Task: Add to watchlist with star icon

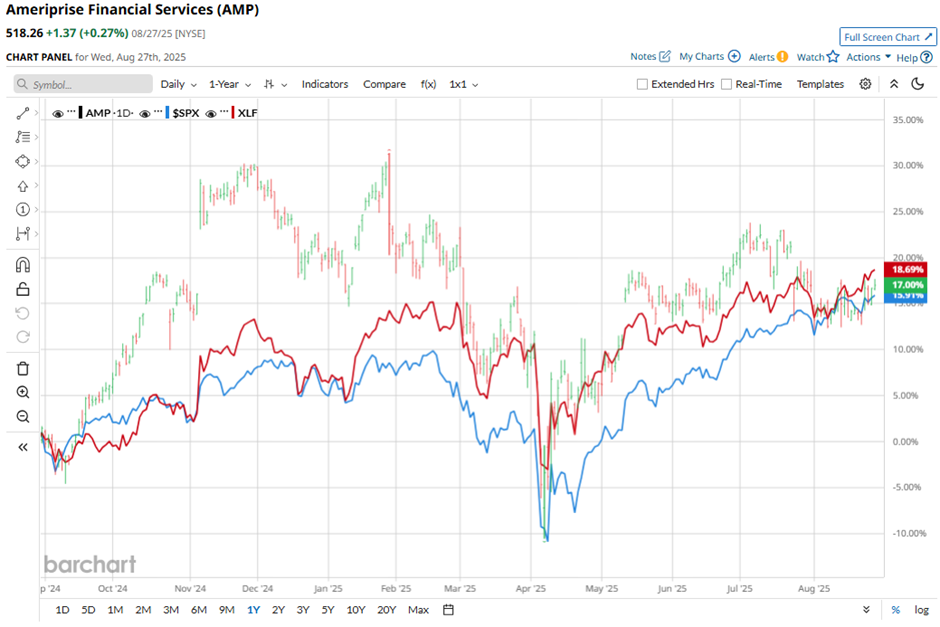Action: (x=833, y=56)
